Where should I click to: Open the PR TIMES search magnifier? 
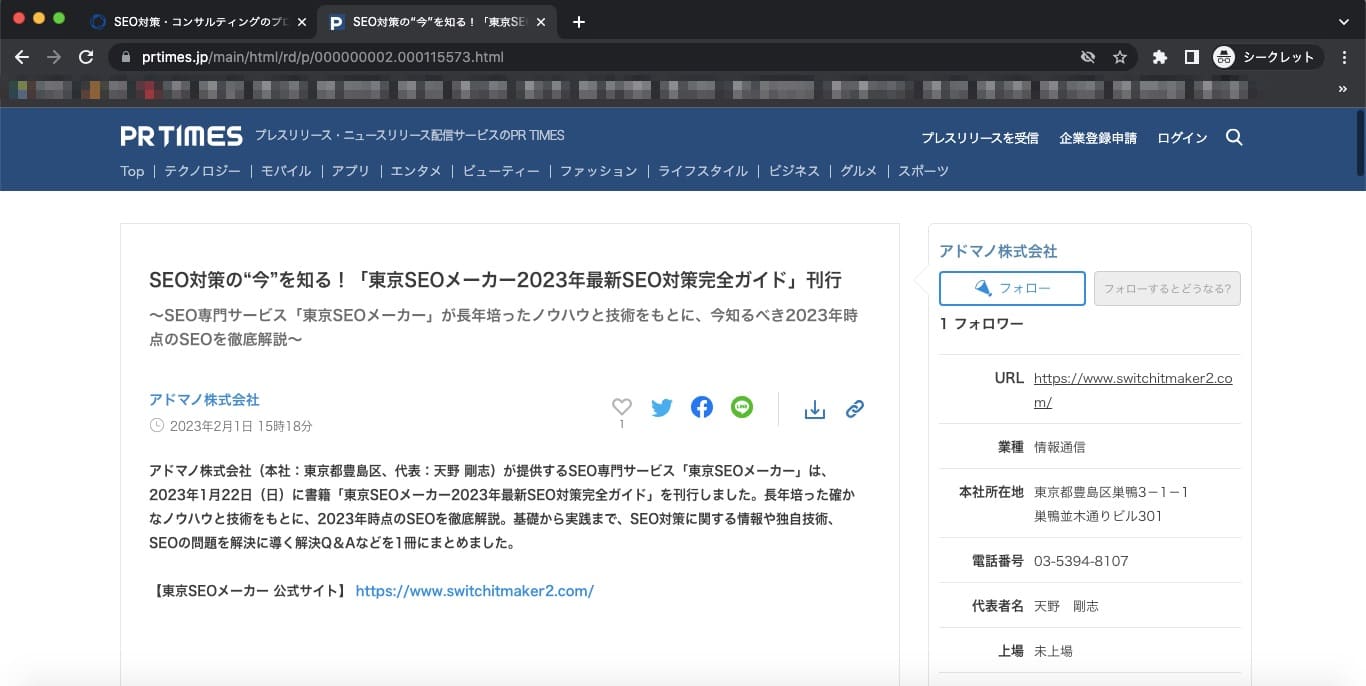[x=1234, y=137]
